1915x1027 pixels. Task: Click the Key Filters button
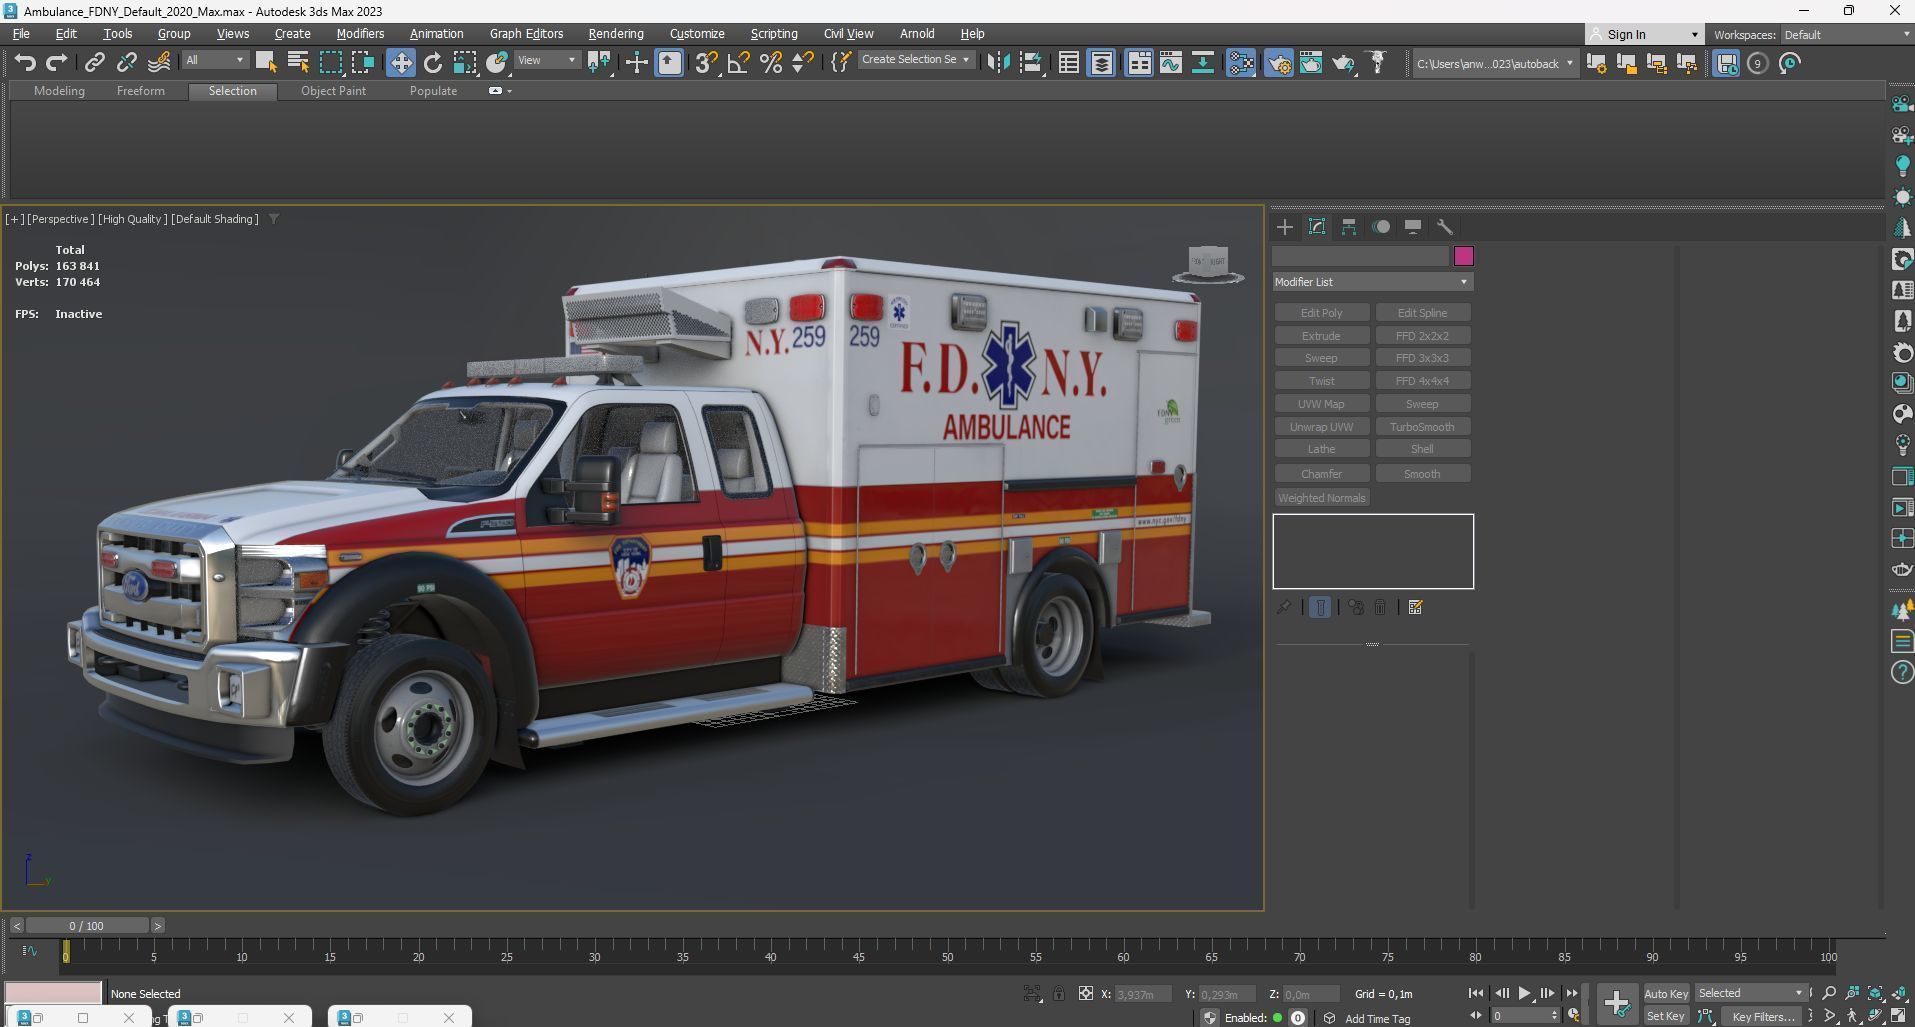[x=1764, y=1016]
